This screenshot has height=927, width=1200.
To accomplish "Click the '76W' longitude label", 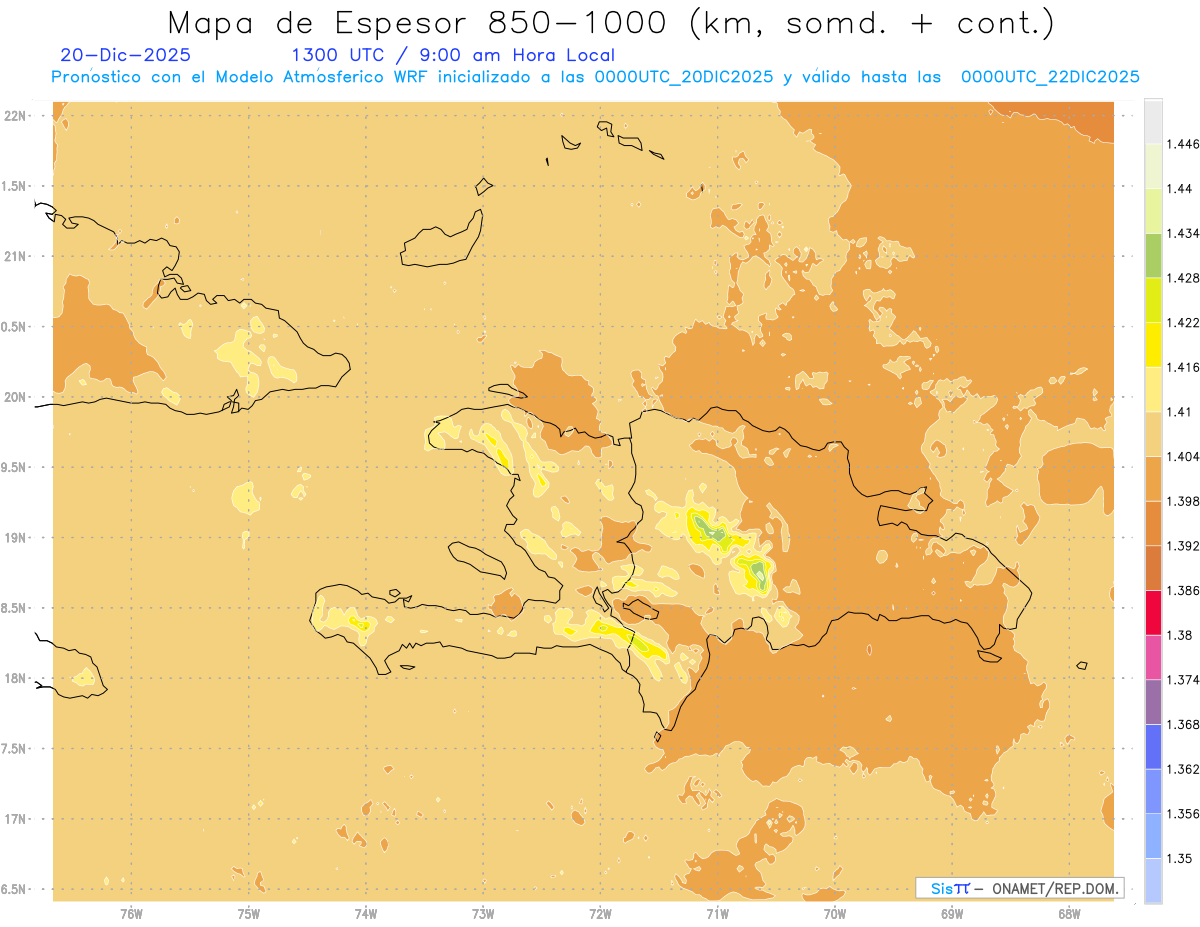I will pos(131,913).
